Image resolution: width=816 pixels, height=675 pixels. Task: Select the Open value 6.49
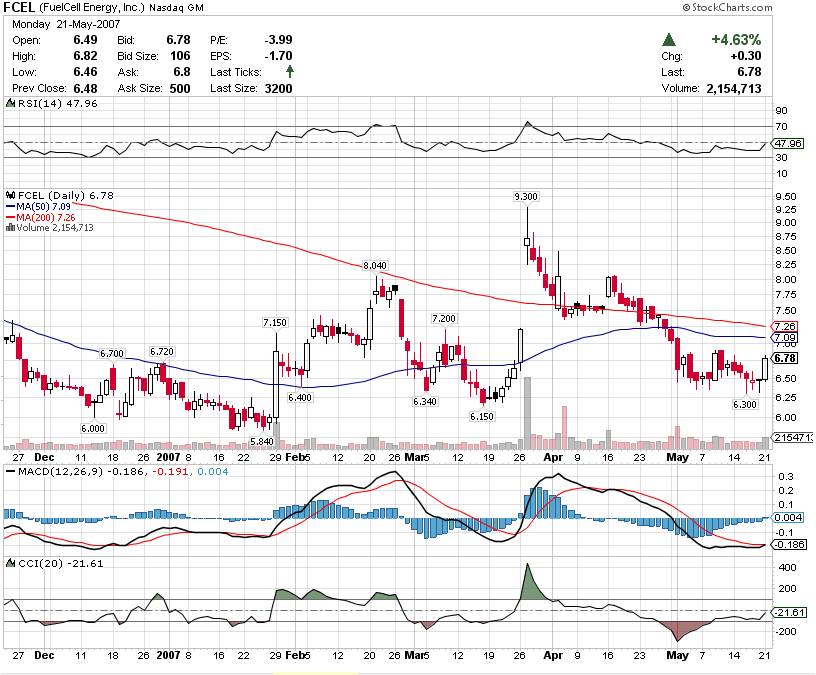pyautogui.click(x=85, y=40)
